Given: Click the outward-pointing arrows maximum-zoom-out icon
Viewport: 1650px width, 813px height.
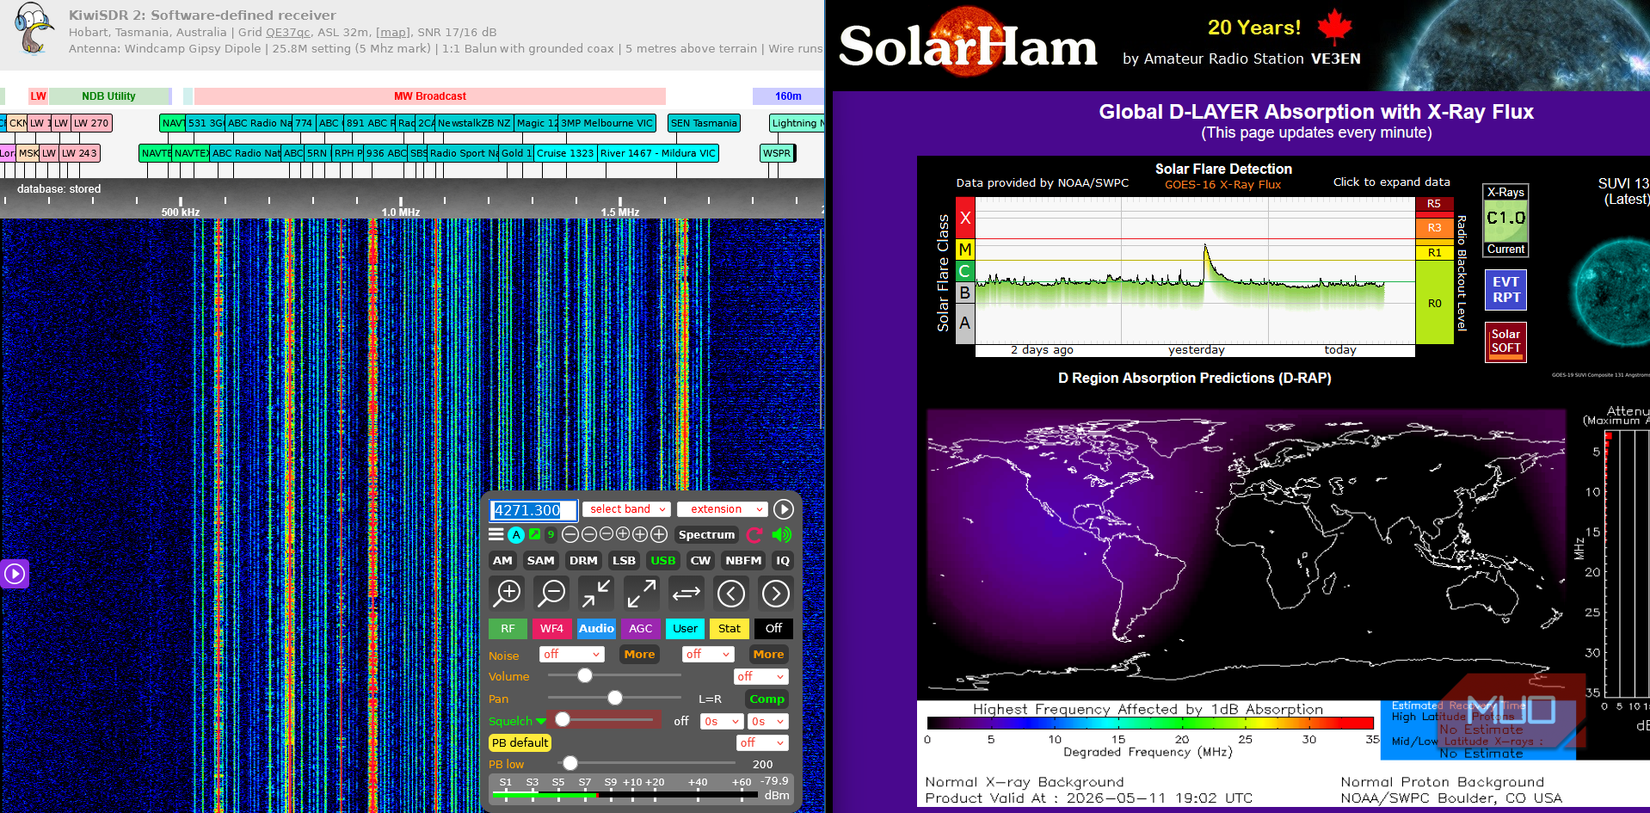Looking at the screenshot, I should (641, 593).
